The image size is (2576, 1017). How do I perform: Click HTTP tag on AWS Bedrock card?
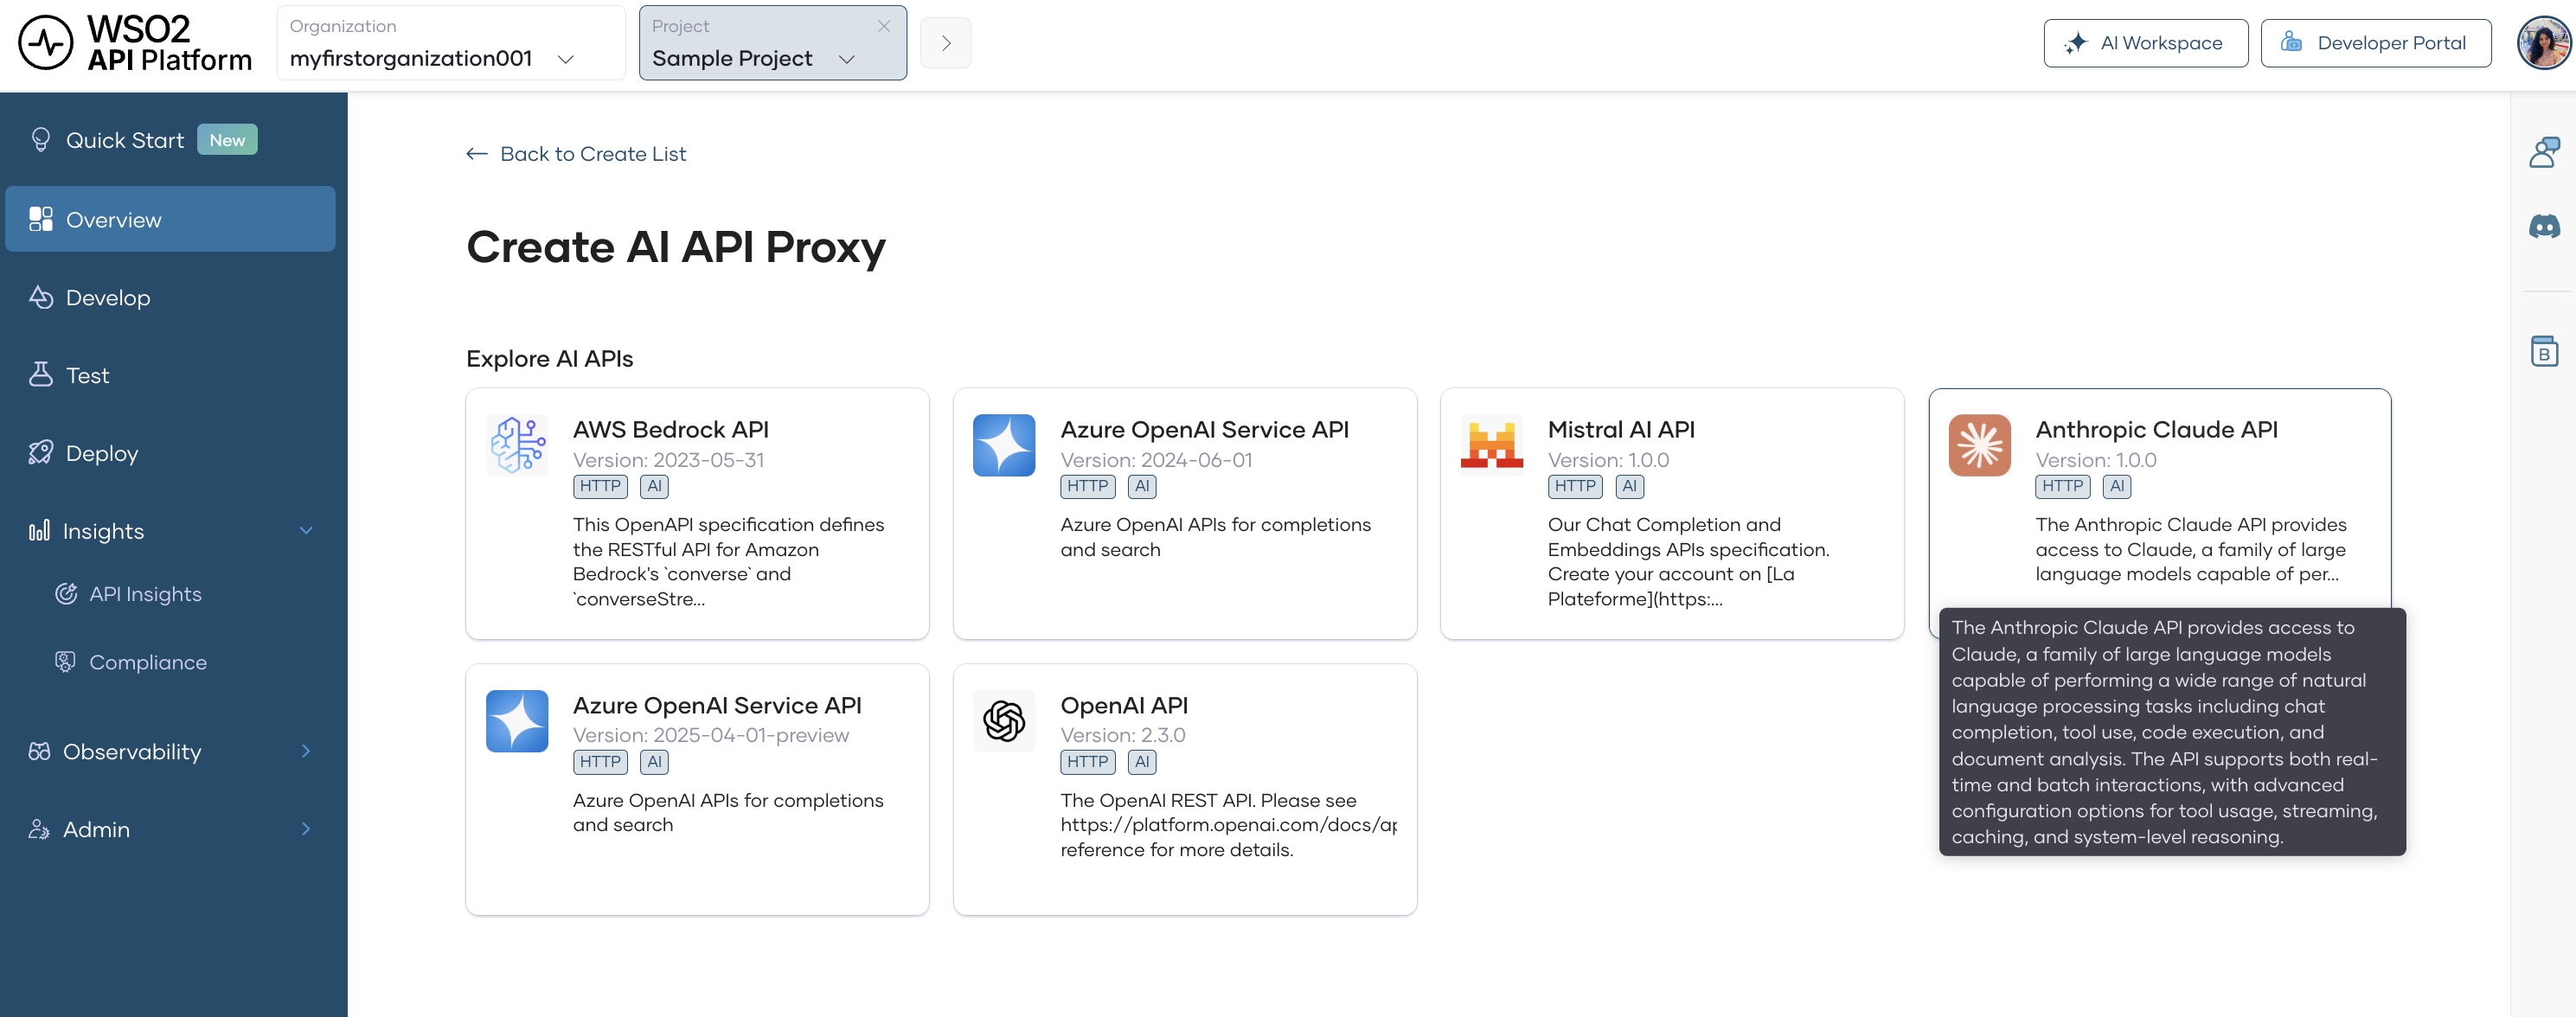click(600, 486)
